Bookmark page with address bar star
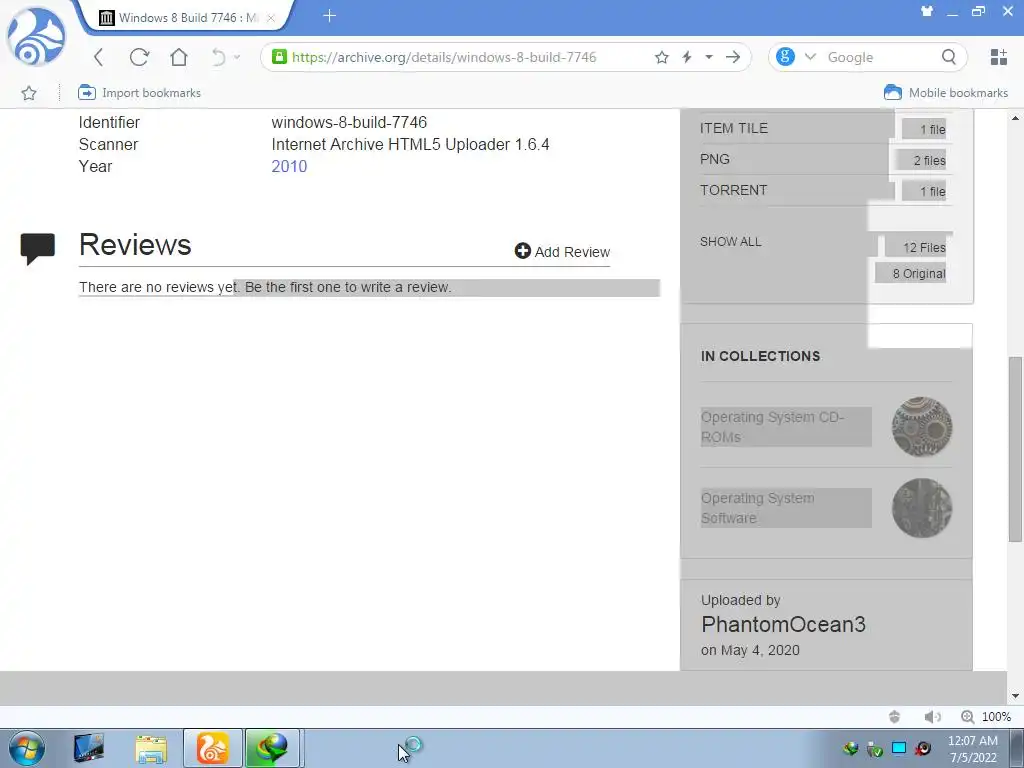Viewport: 1024px width, 768px height. (x=662, y=57)
